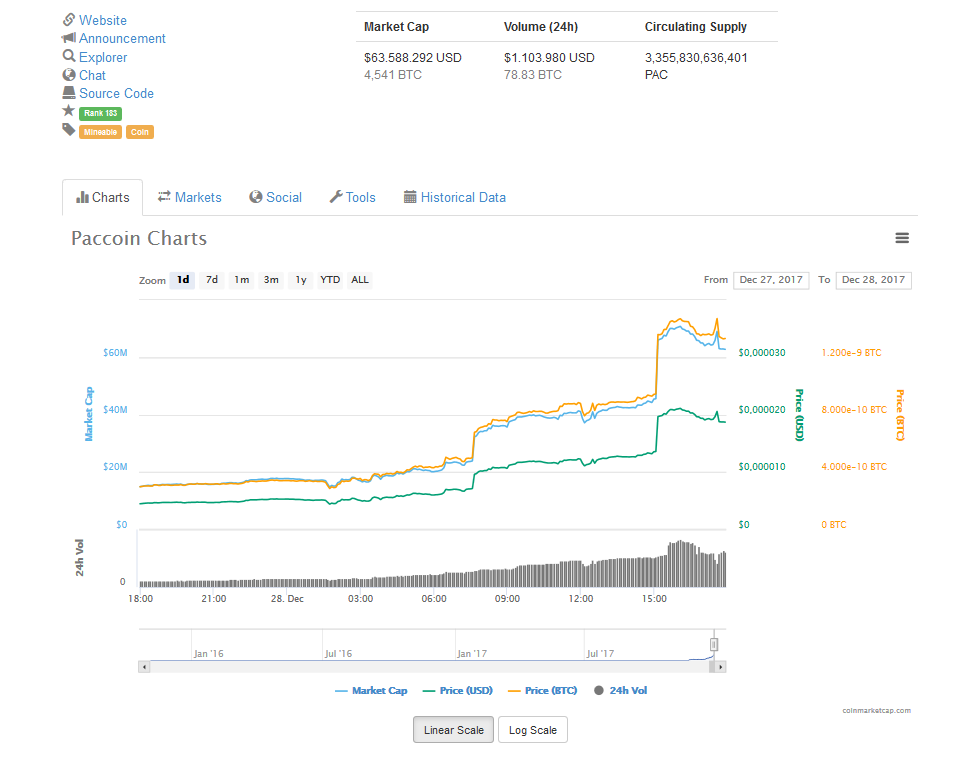Click the magnifier icon beside Explorer
This screenshot has width=975, height=763.
coord(69,56)
